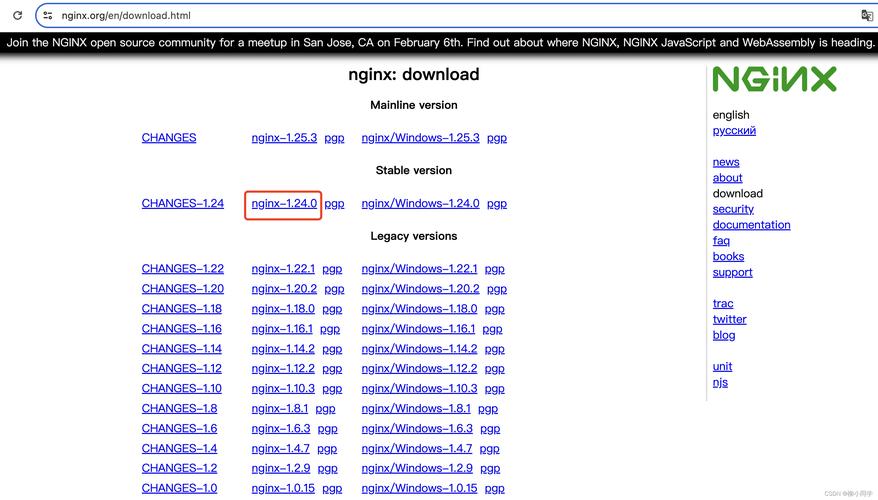This screenshot has width=878, height=500.
Task: Open the books page
Action: pyautogui.click(x=728, y=256)
